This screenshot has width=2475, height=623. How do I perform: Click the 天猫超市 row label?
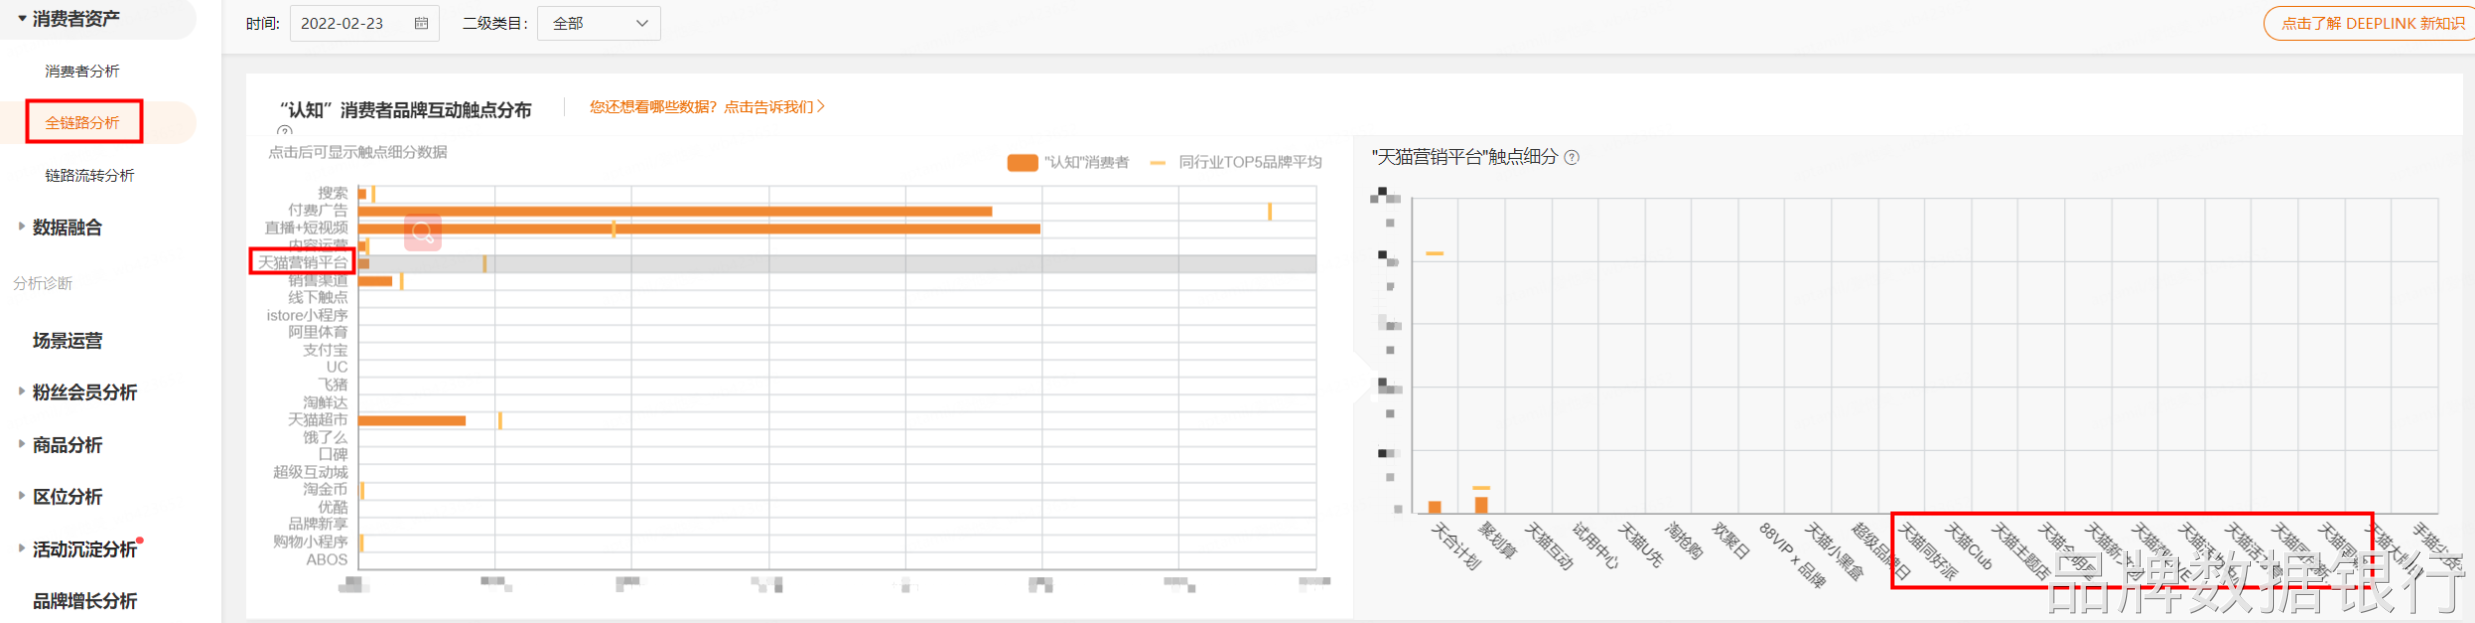click(318, 419)
